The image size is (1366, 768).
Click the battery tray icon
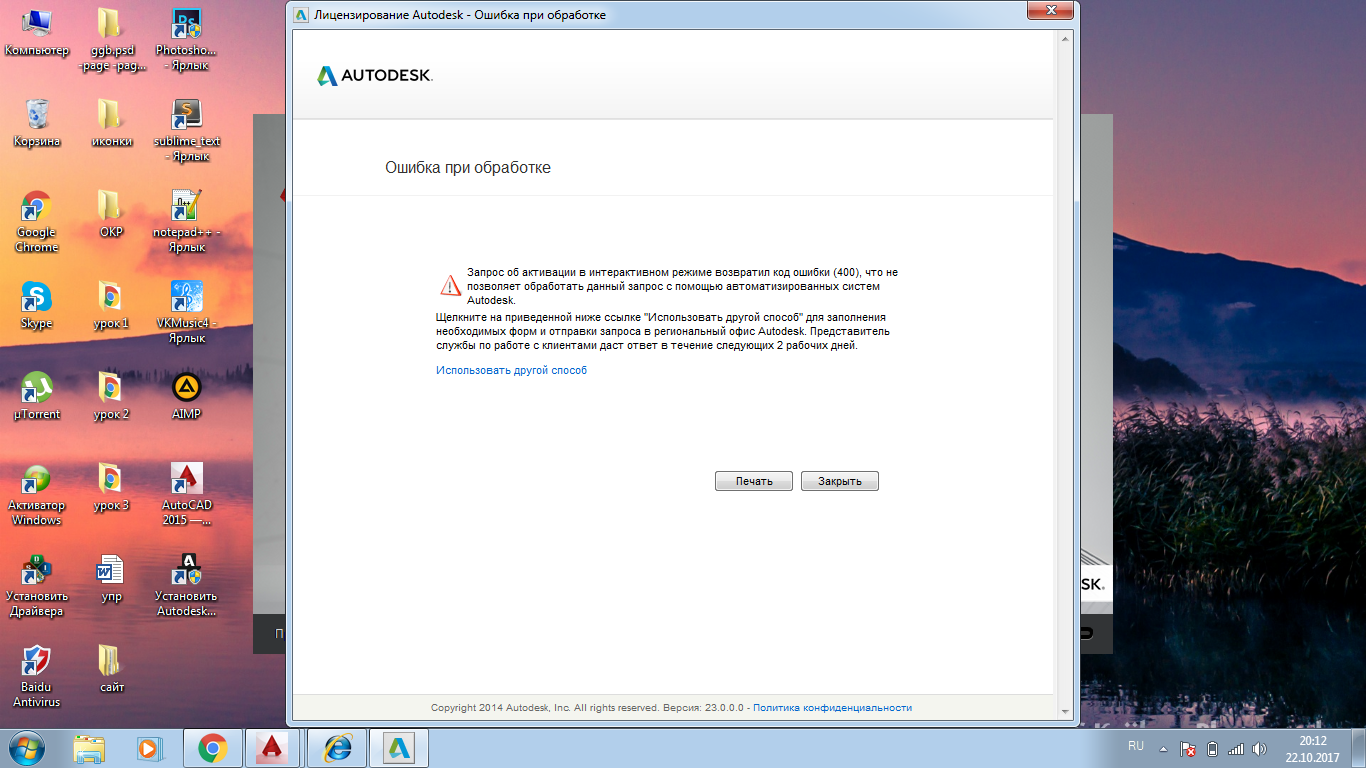1213,748
